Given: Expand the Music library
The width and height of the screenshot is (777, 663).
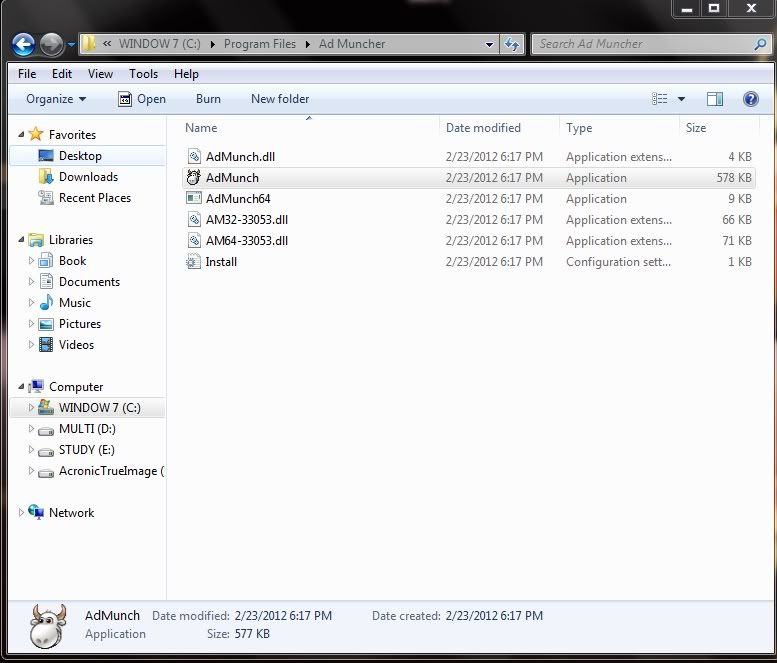Looking at the screenshot, I should pyautogui.click(x=31, y=302).
